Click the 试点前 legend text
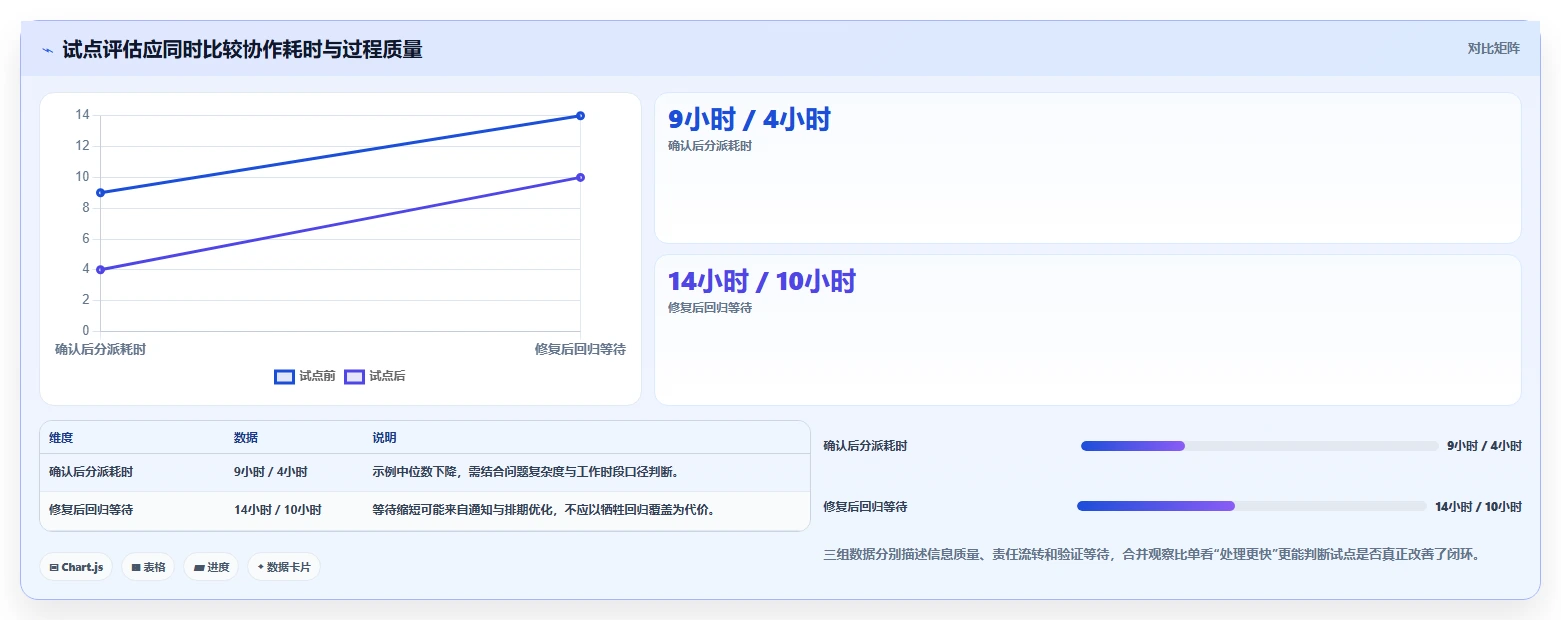1561x620 pixels. pos(317,376)
